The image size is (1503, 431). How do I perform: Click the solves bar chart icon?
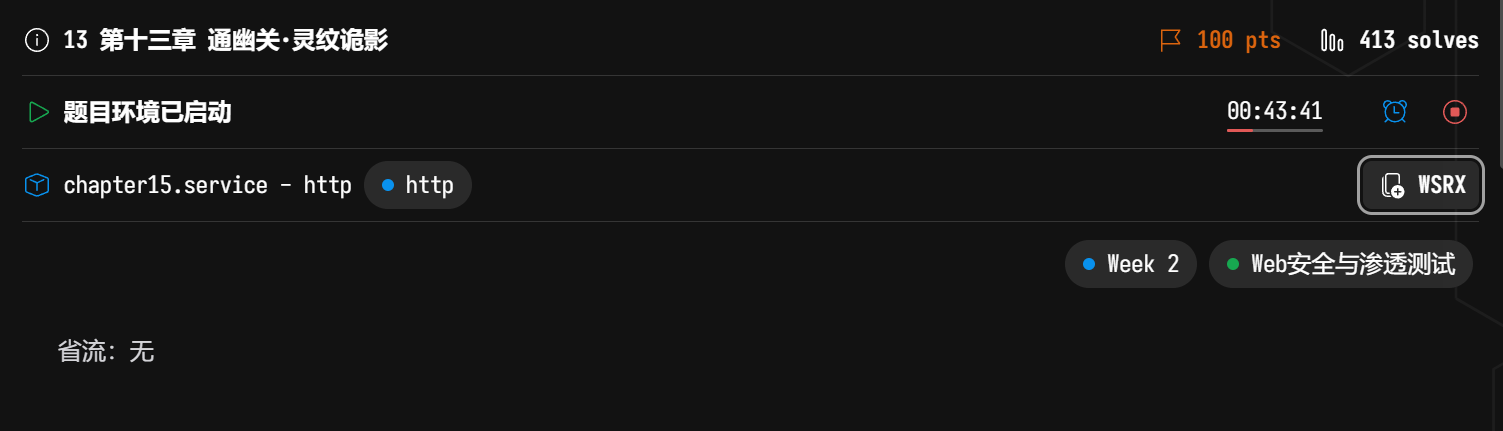[1332, 41]
